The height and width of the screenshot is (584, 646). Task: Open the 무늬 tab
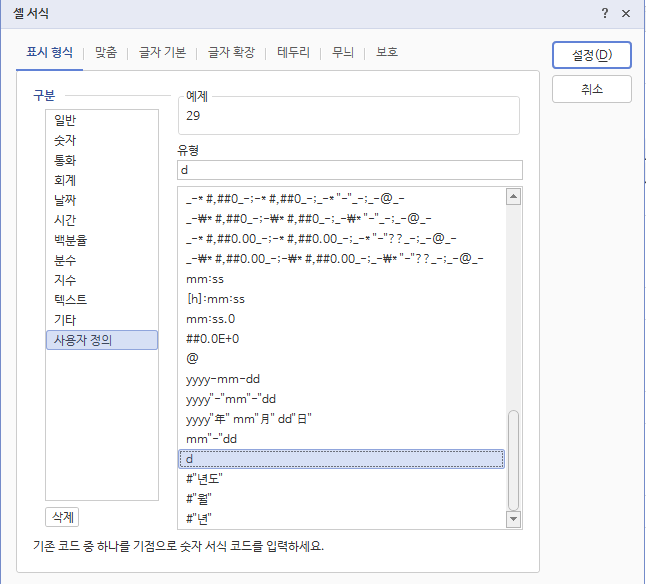(343, 52)
